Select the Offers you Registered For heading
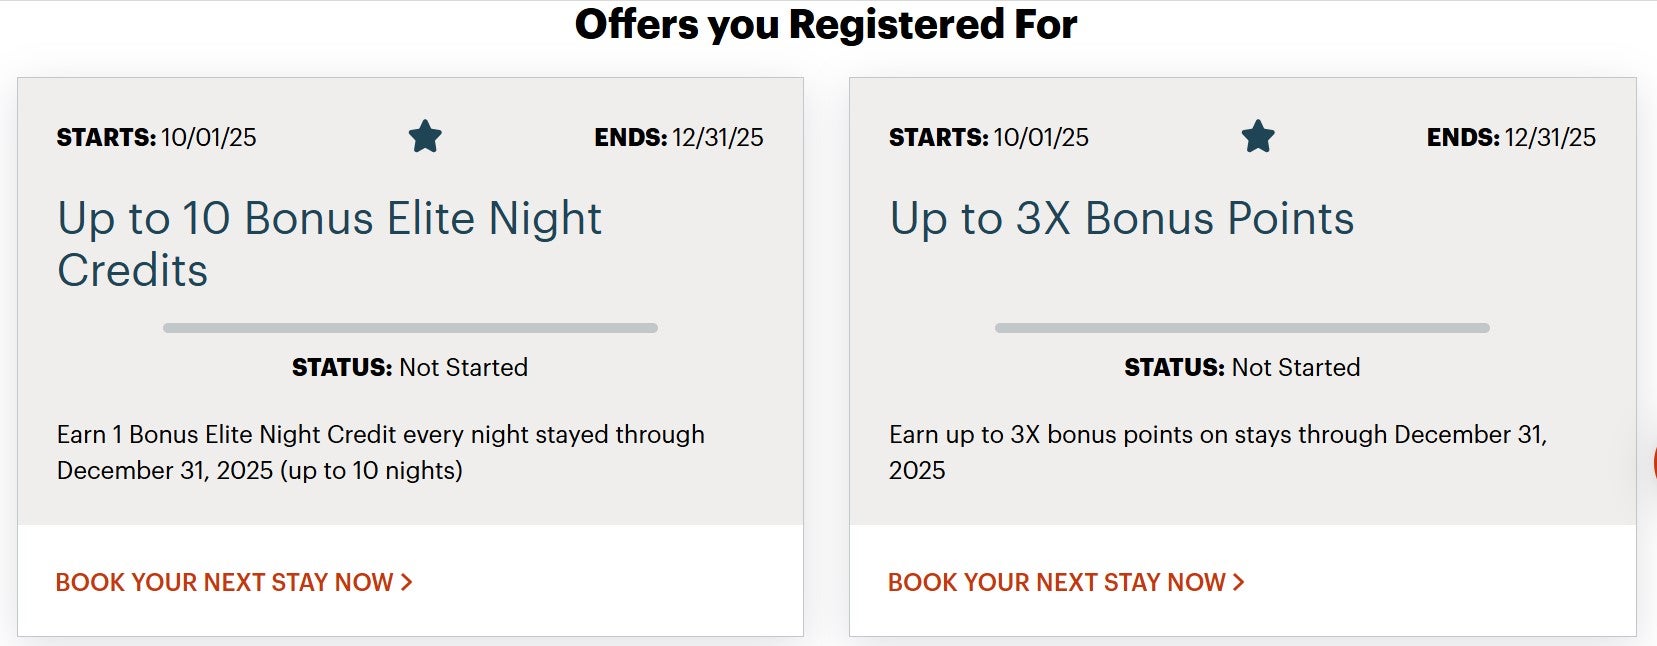This screenshot has width=1657, height=646. pos(827,25)
